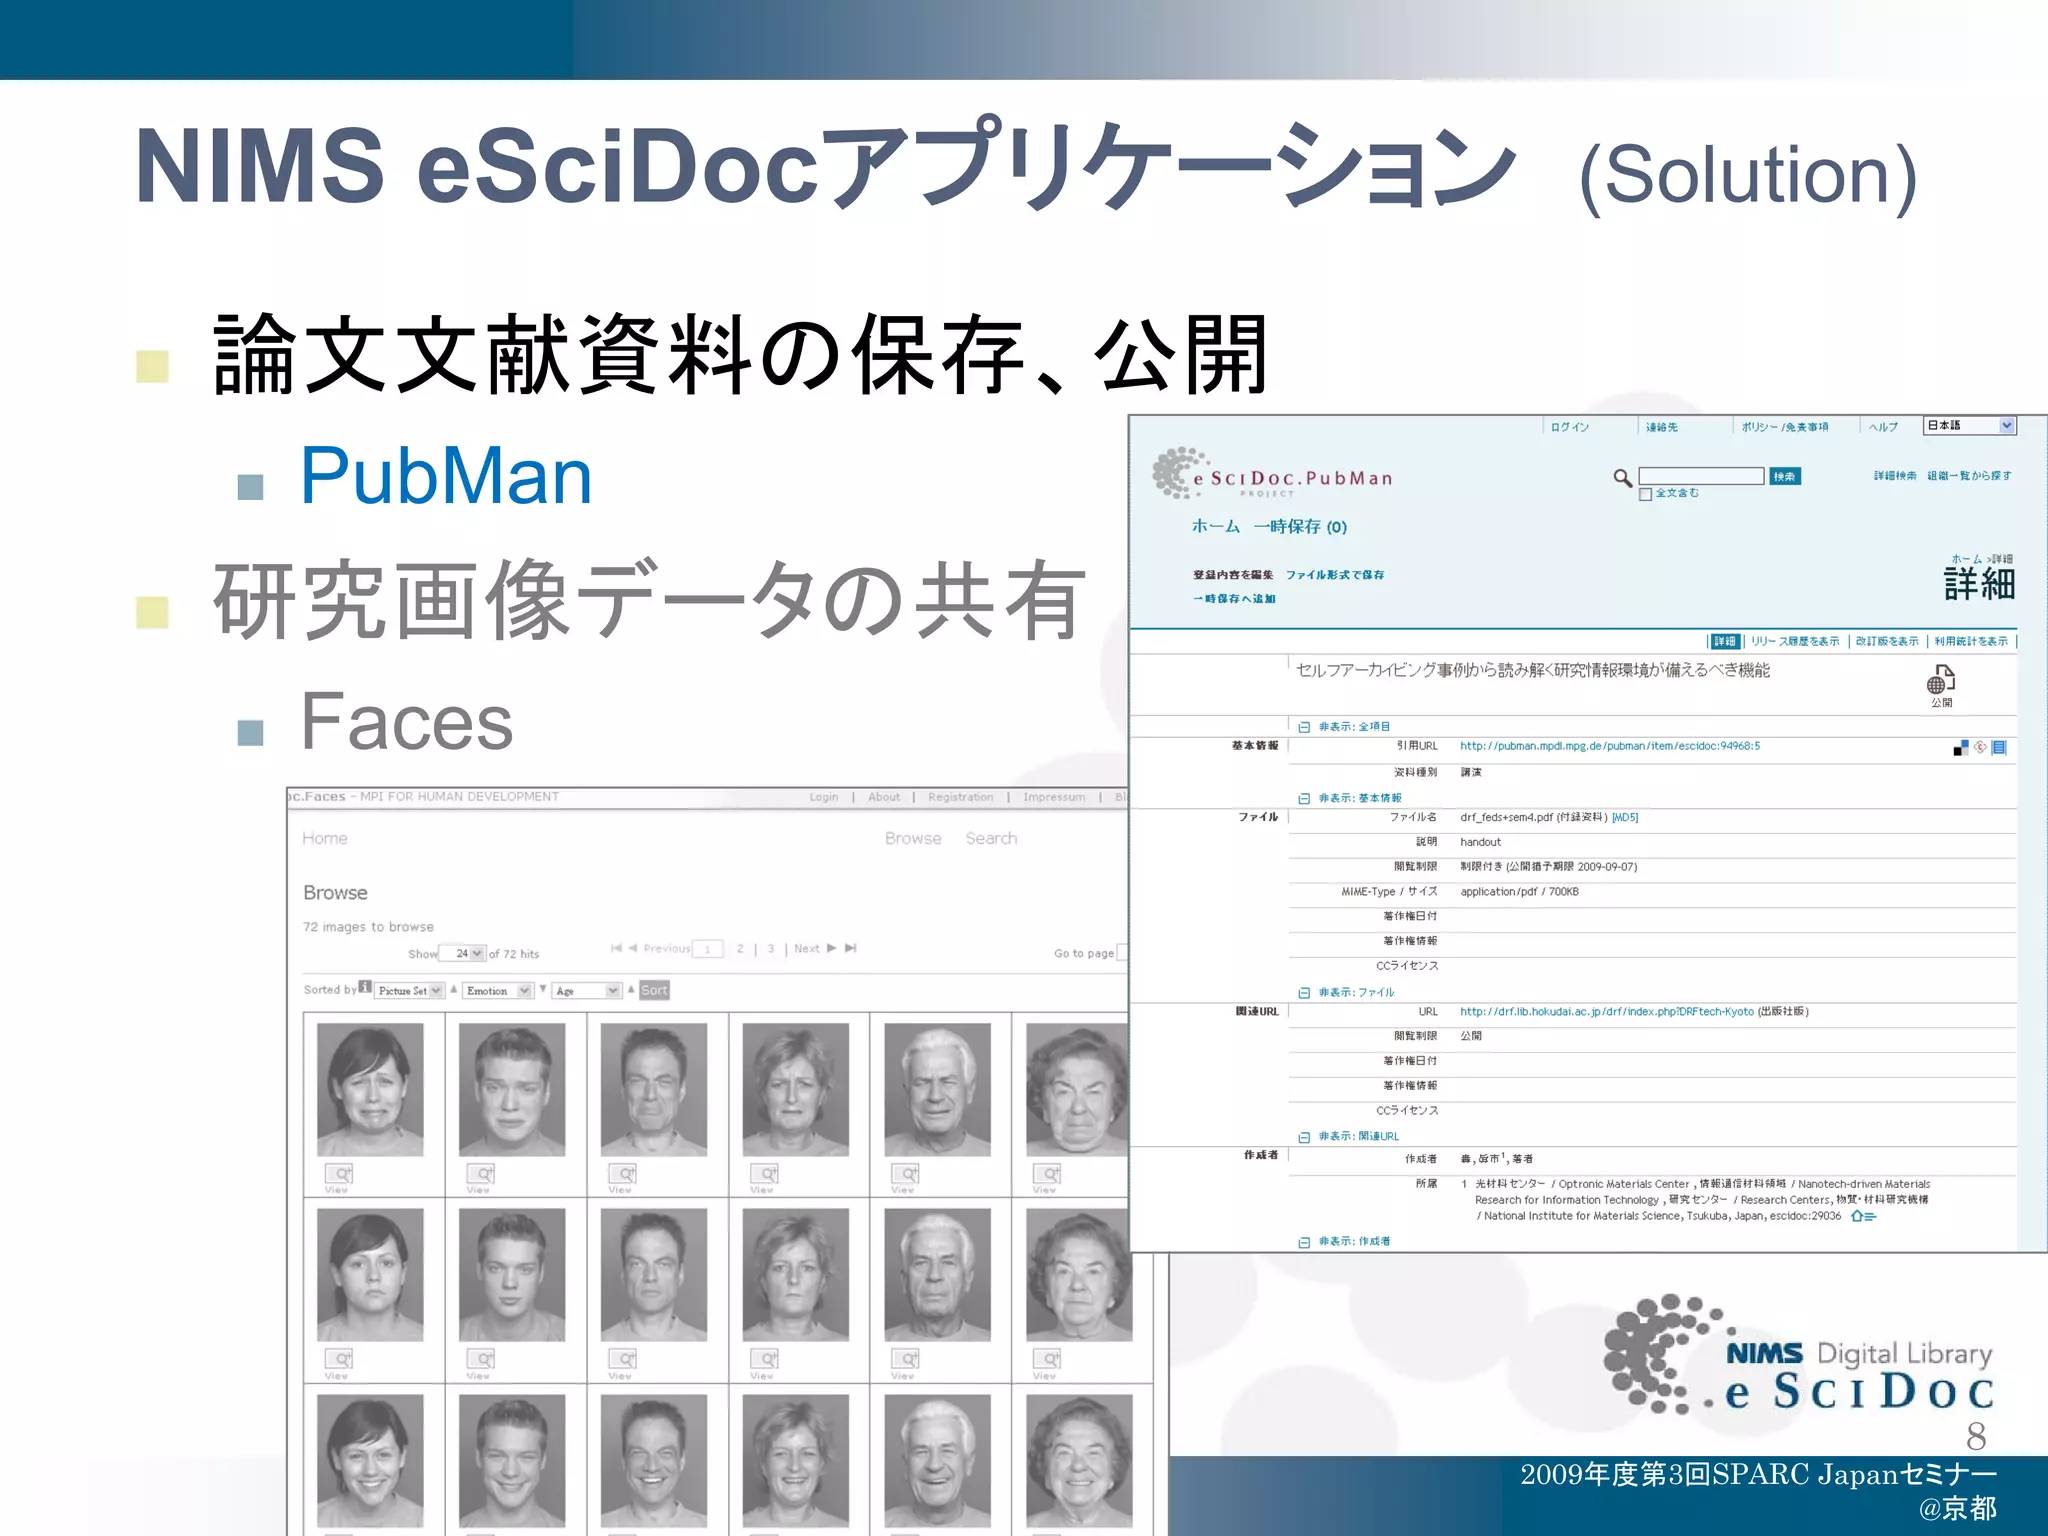Viewport: 2048px width, 1536px height.
Task: Open the Picture Set sort dropdown
Action: pyautogui.click(x=409, y=990)
